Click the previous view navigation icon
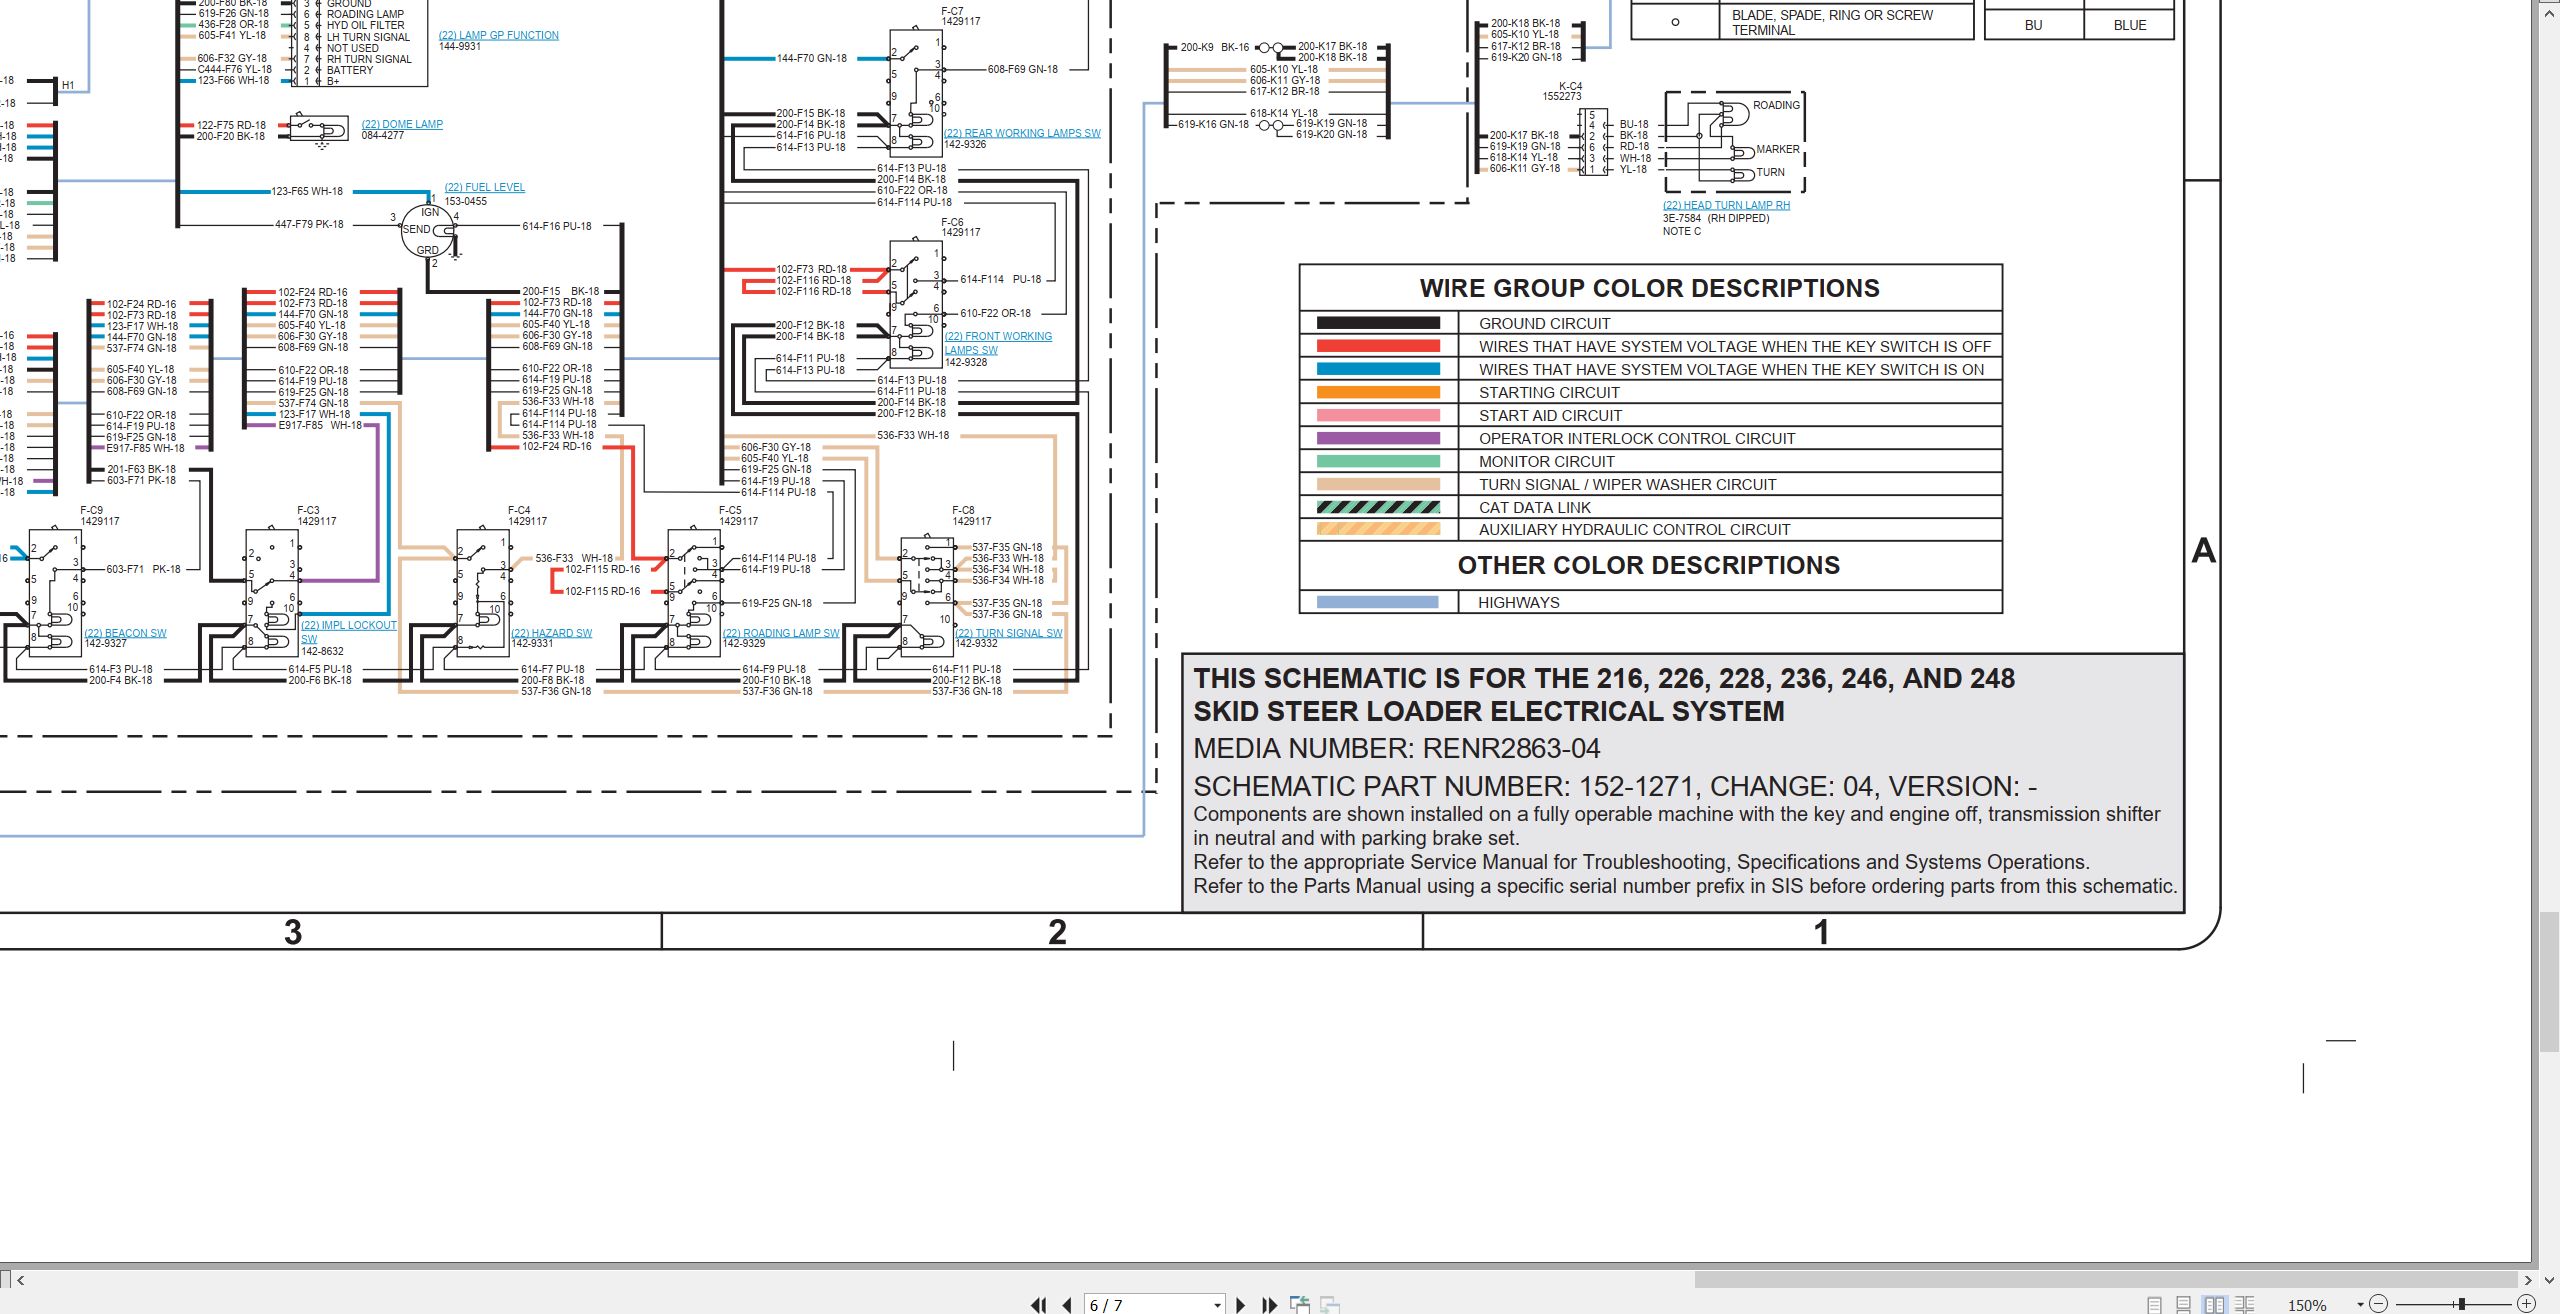The image size is (2560, 1314). [x=1300, y=1305]
